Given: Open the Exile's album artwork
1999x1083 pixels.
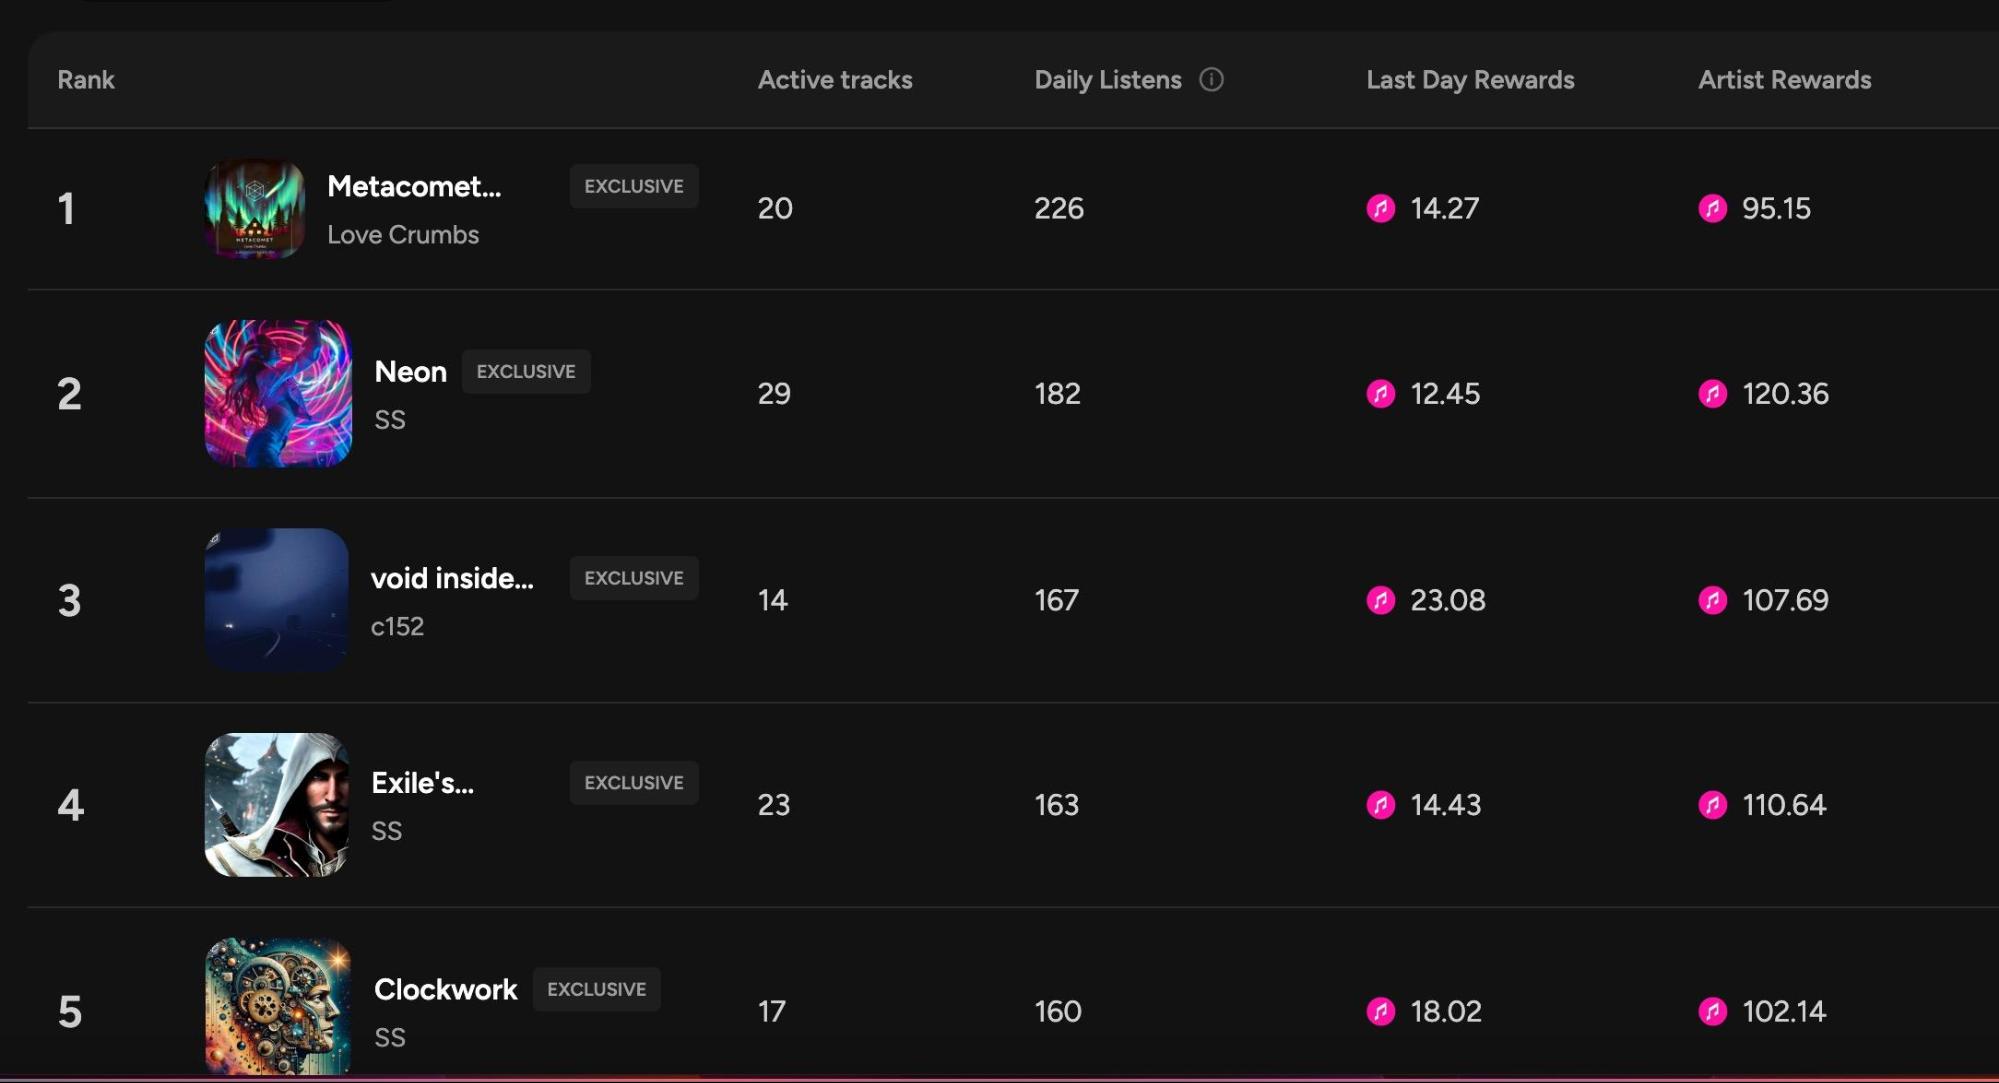Looking at the screenshot, I should pos(277,805).
